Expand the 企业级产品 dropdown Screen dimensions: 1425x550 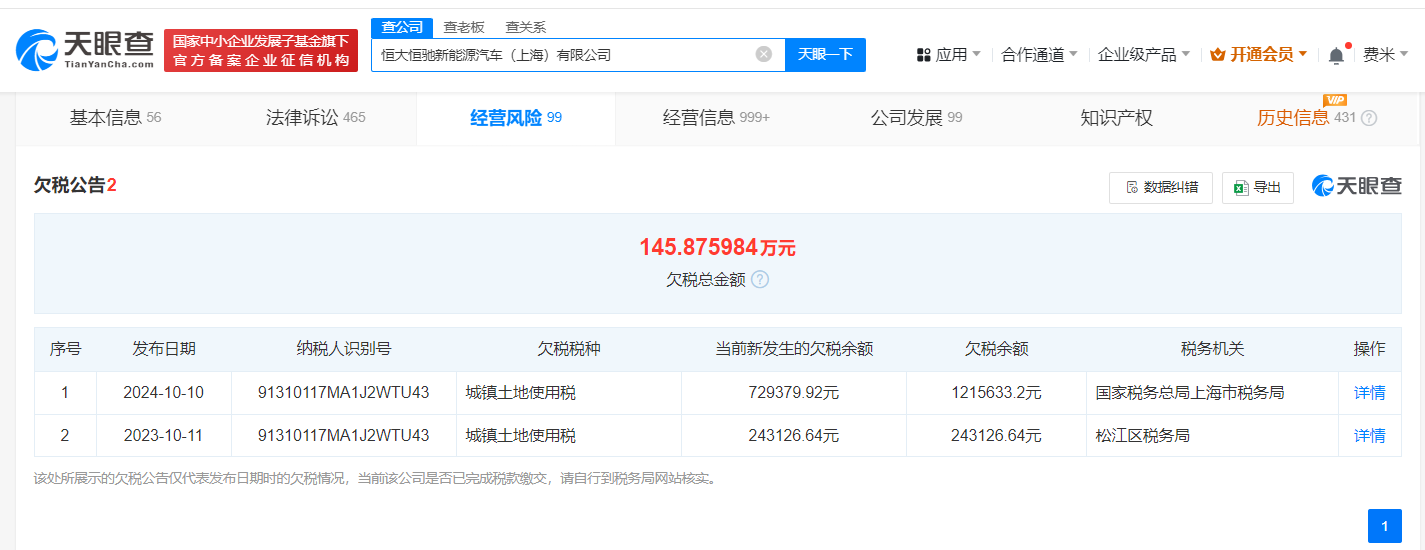(x=1143, y=55)
